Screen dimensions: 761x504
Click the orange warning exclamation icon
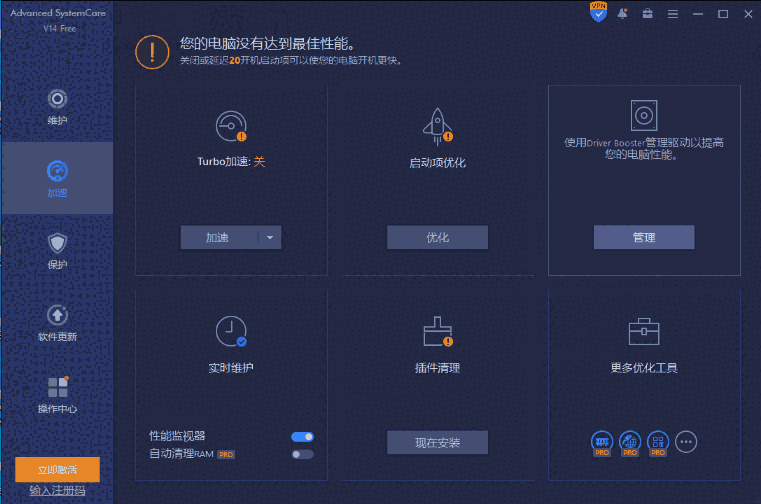coord(152,52)
